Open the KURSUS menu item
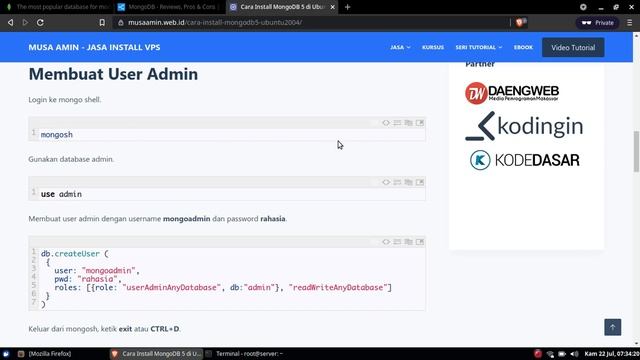Image resolution: width=640 pixels, height=360 pixels. (433, 47)
